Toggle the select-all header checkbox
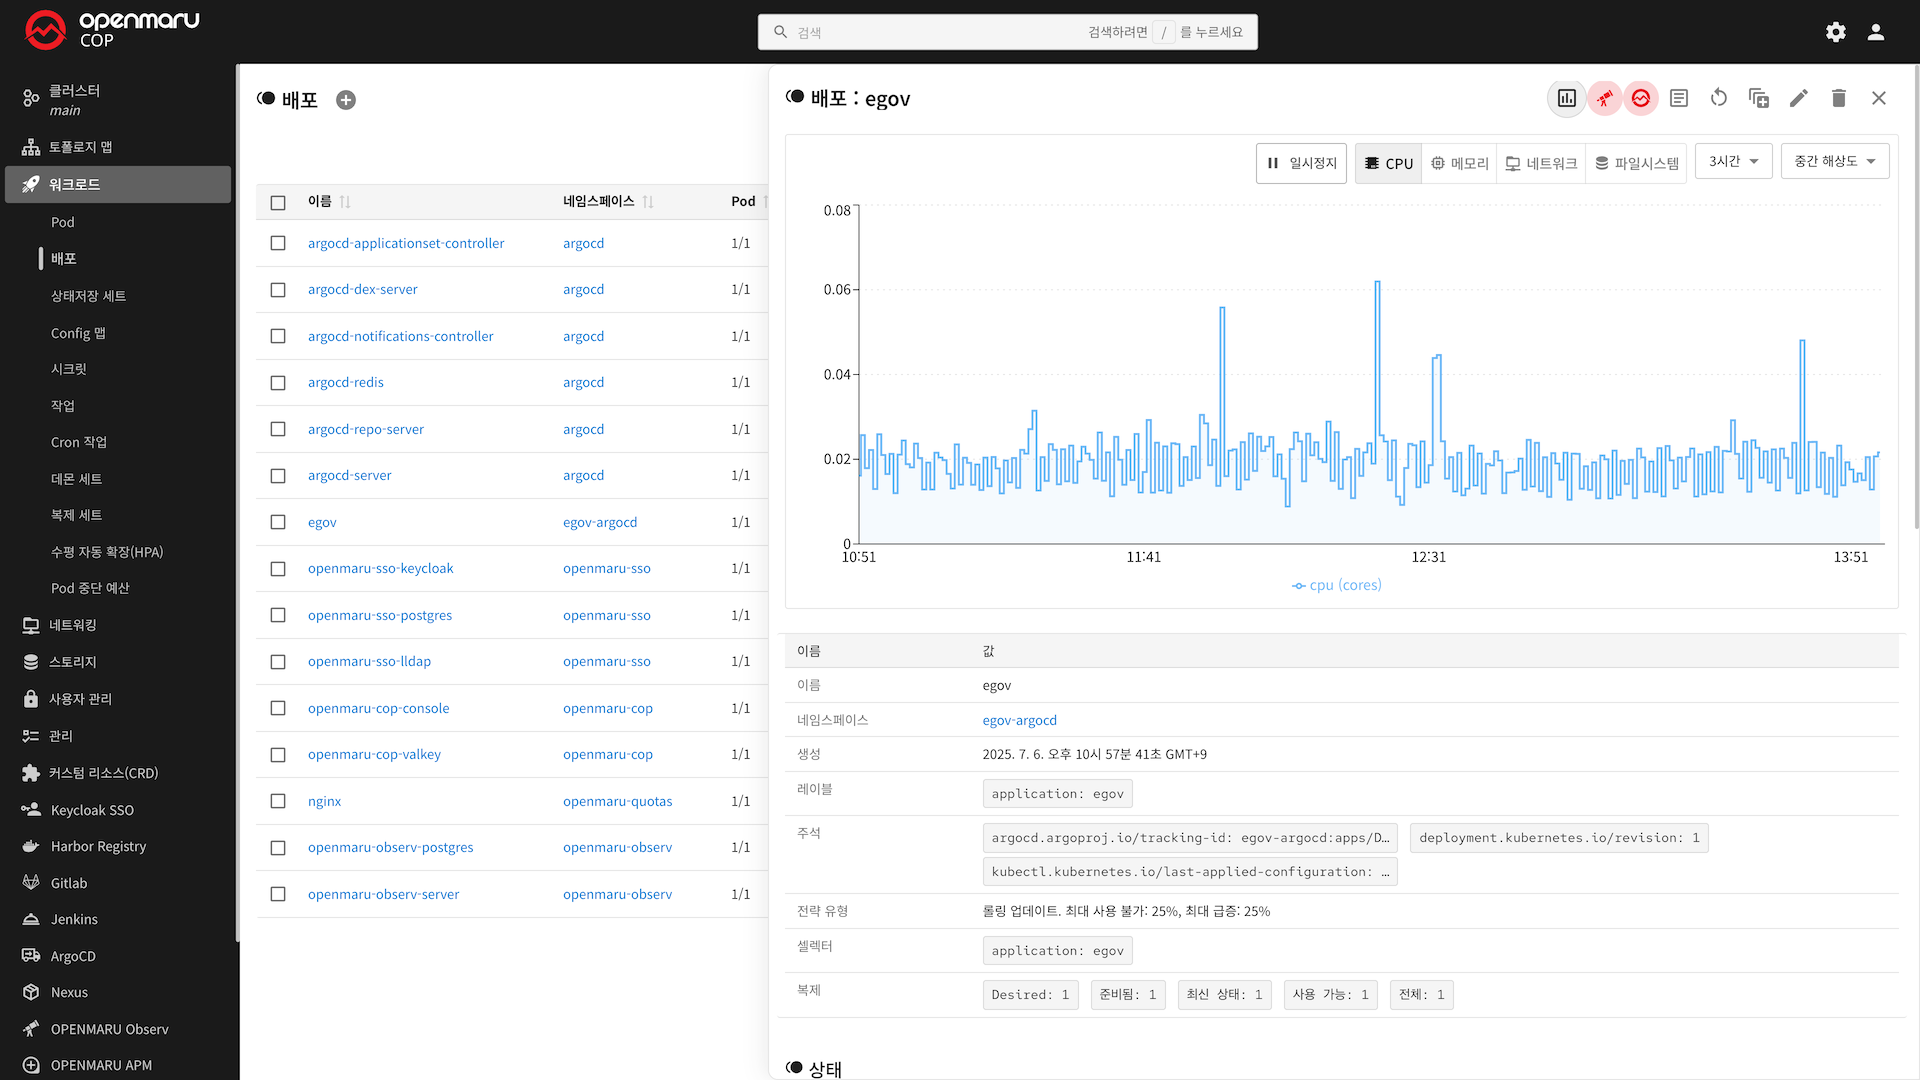The height and width of the screenshot is (1080, 1920). point(278,203)
